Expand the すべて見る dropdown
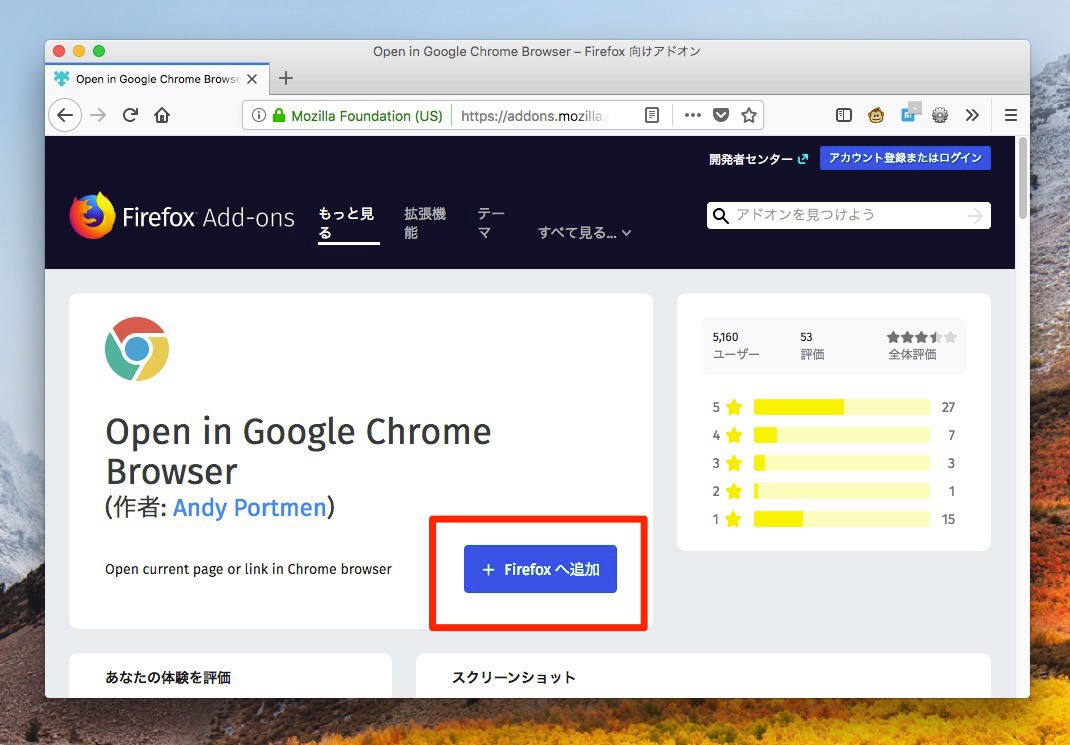Screen dimensions: 1070x745 tap(585, 233)
